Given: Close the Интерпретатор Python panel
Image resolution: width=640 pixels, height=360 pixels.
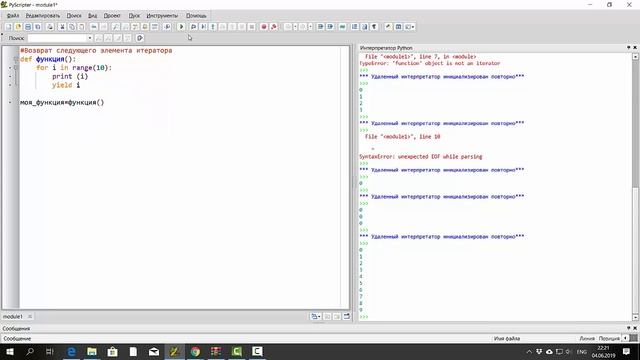Looking at the screenshot, I should 635,48.
